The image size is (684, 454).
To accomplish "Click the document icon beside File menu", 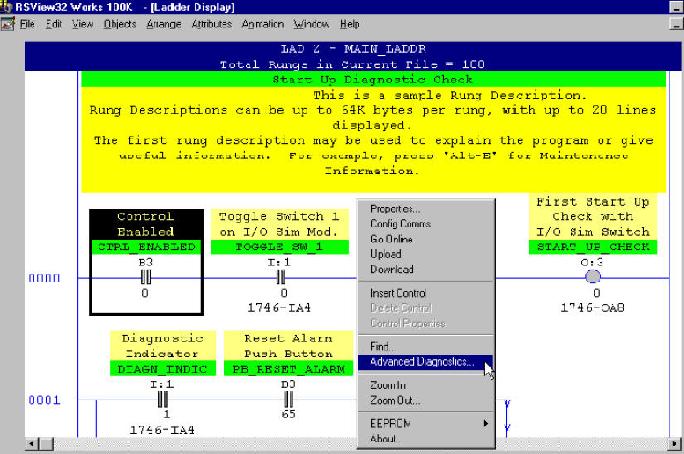I will [8, 24].
